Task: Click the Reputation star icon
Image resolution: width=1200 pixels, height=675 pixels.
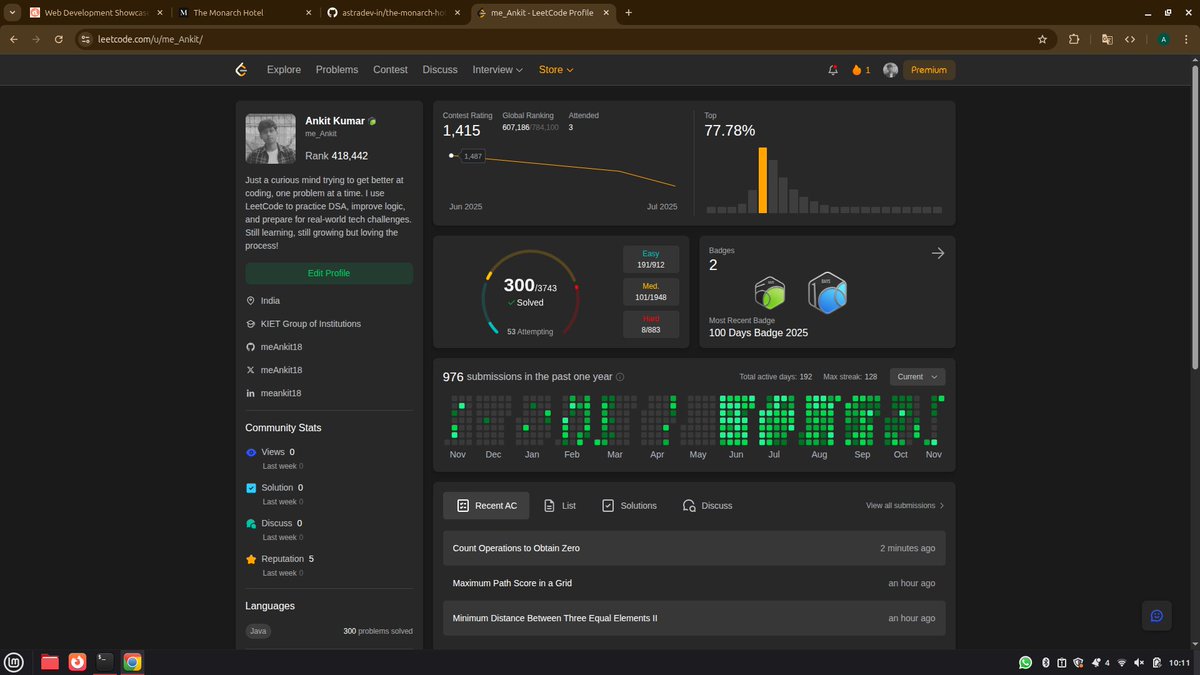Action: [x=251, y=559]
